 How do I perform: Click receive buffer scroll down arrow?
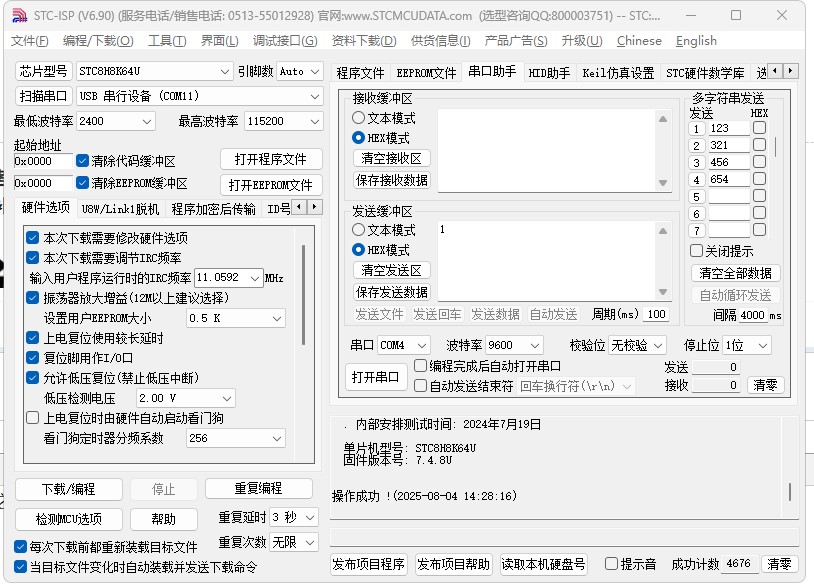point(663,183)
